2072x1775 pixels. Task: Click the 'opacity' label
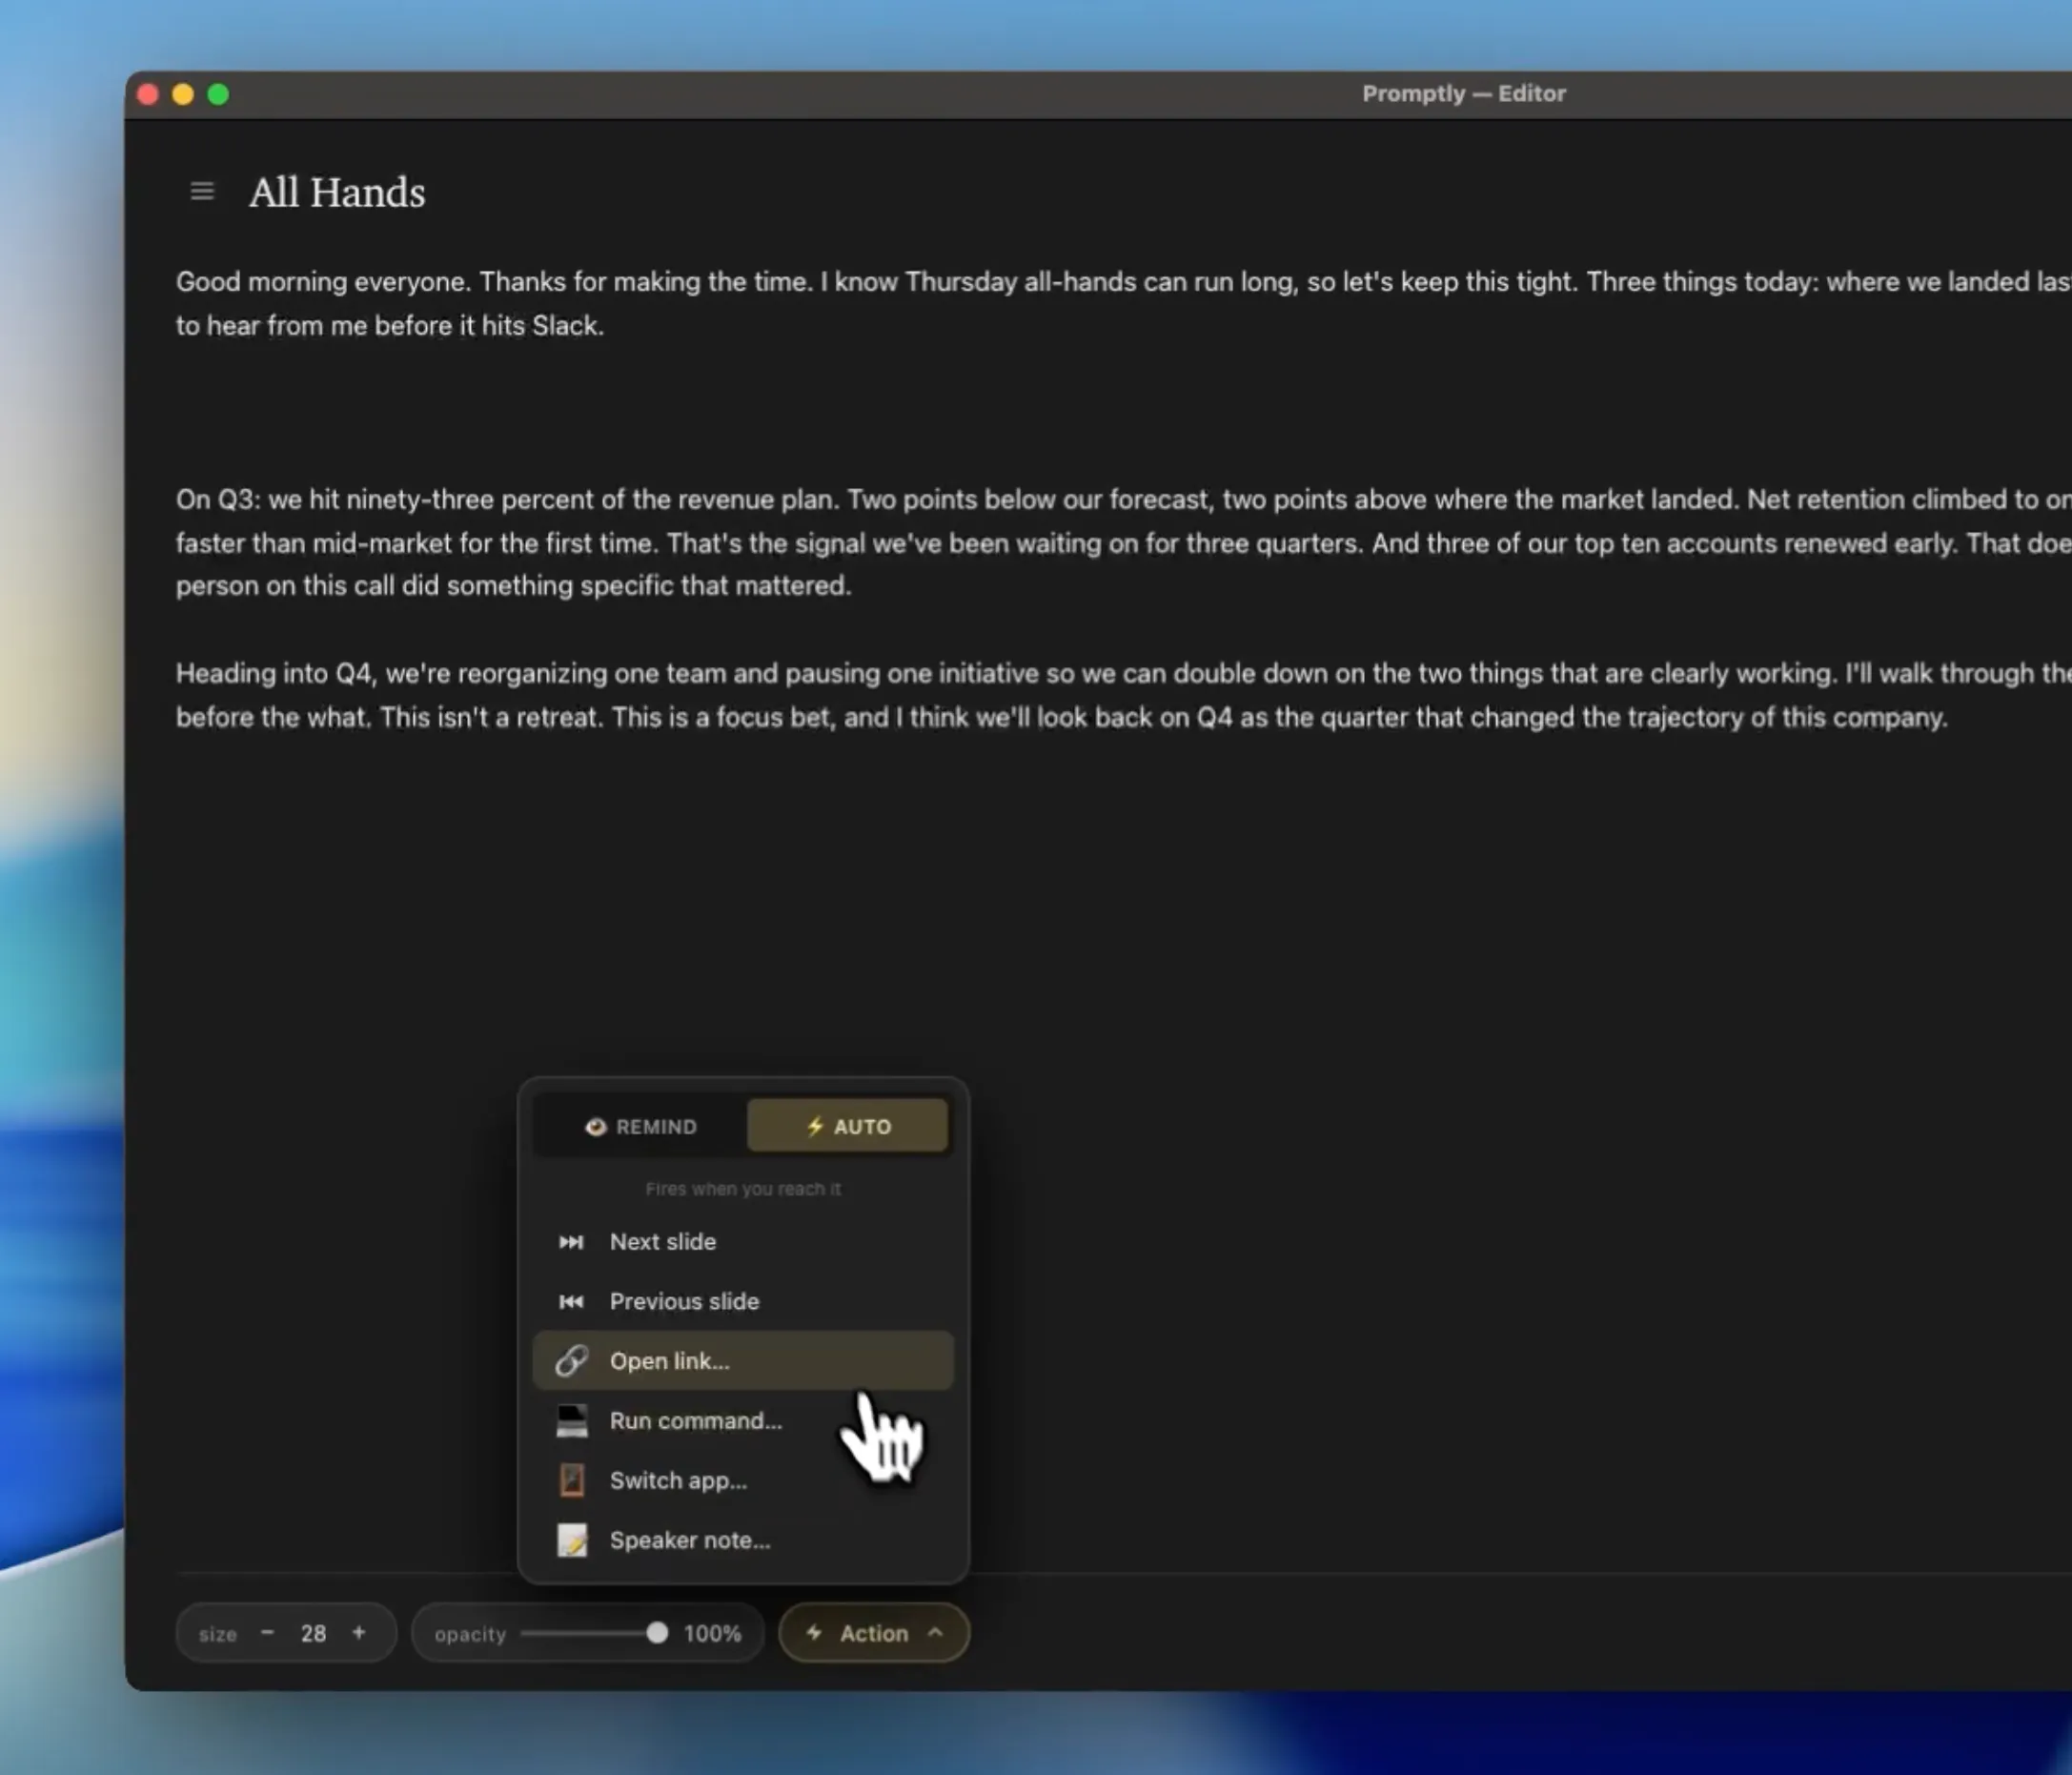(470, 1634)
